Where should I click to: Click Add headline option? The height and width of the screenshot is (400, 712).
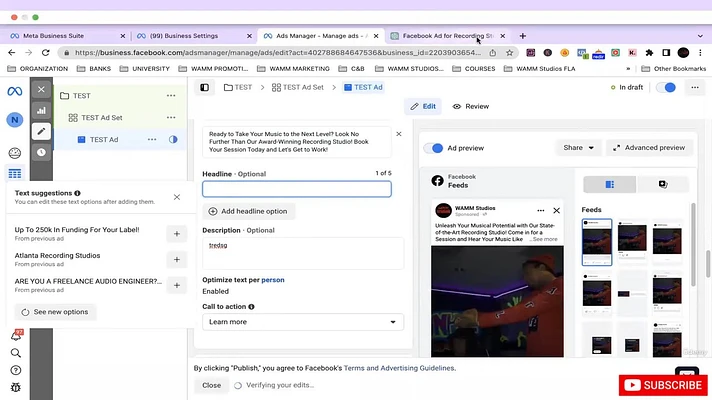[248, 211]
